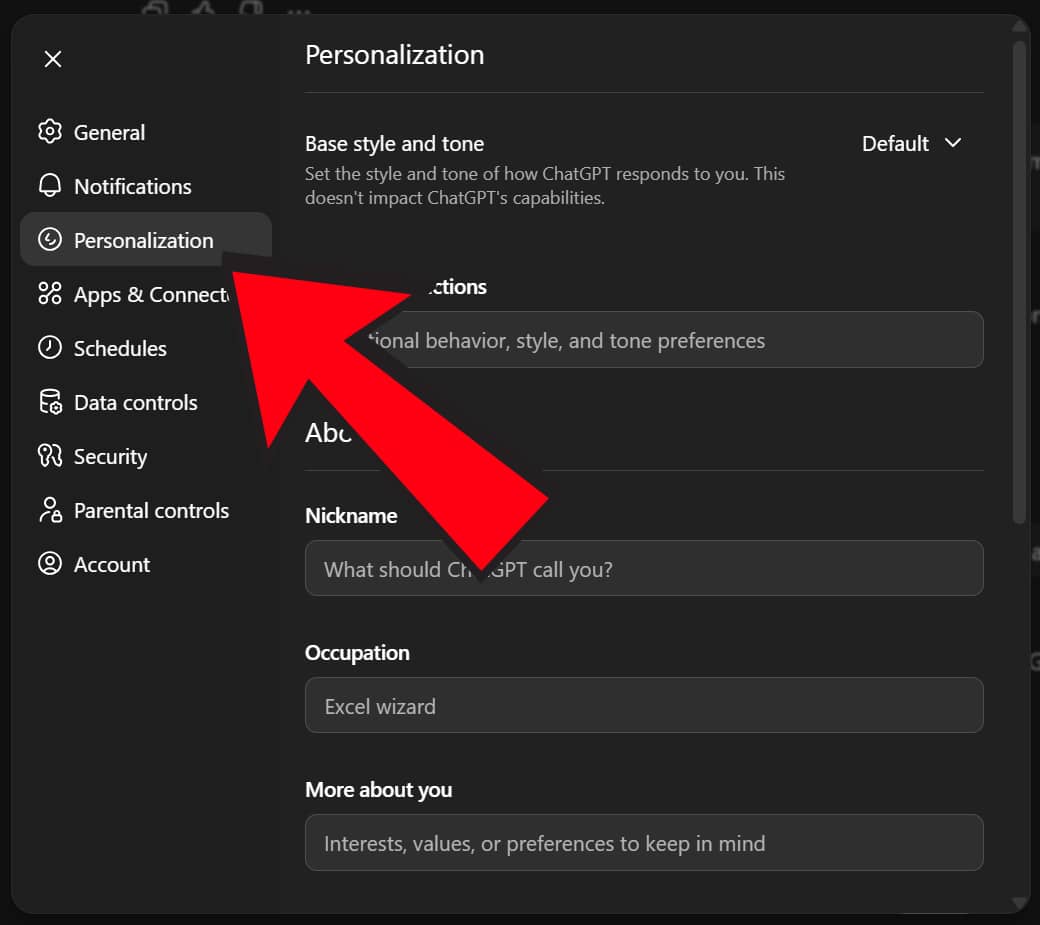
Task: Click the Account profile icon
Action: click(50, 564)
